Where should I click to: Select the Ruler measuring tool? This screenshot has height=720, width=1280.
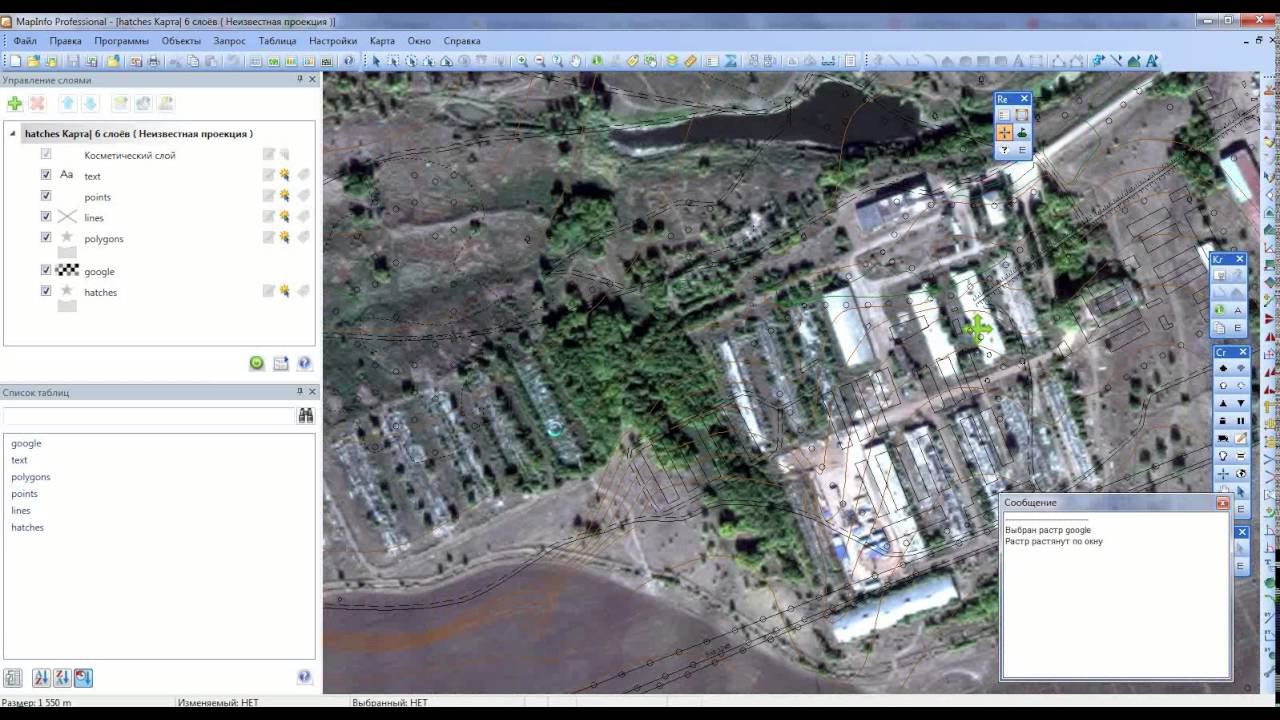(690, 61)
